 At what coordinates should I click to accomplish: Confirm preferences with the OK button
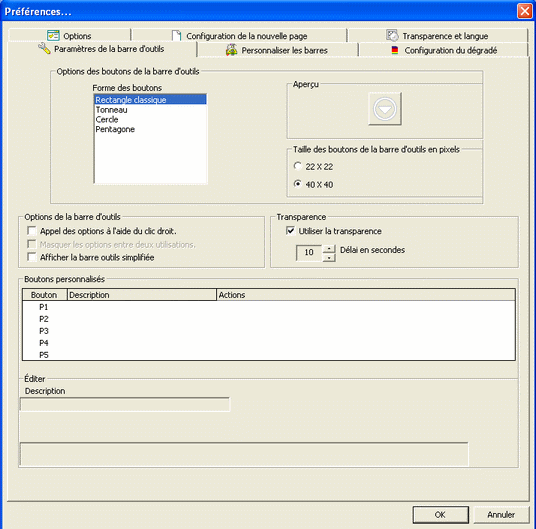440,514
